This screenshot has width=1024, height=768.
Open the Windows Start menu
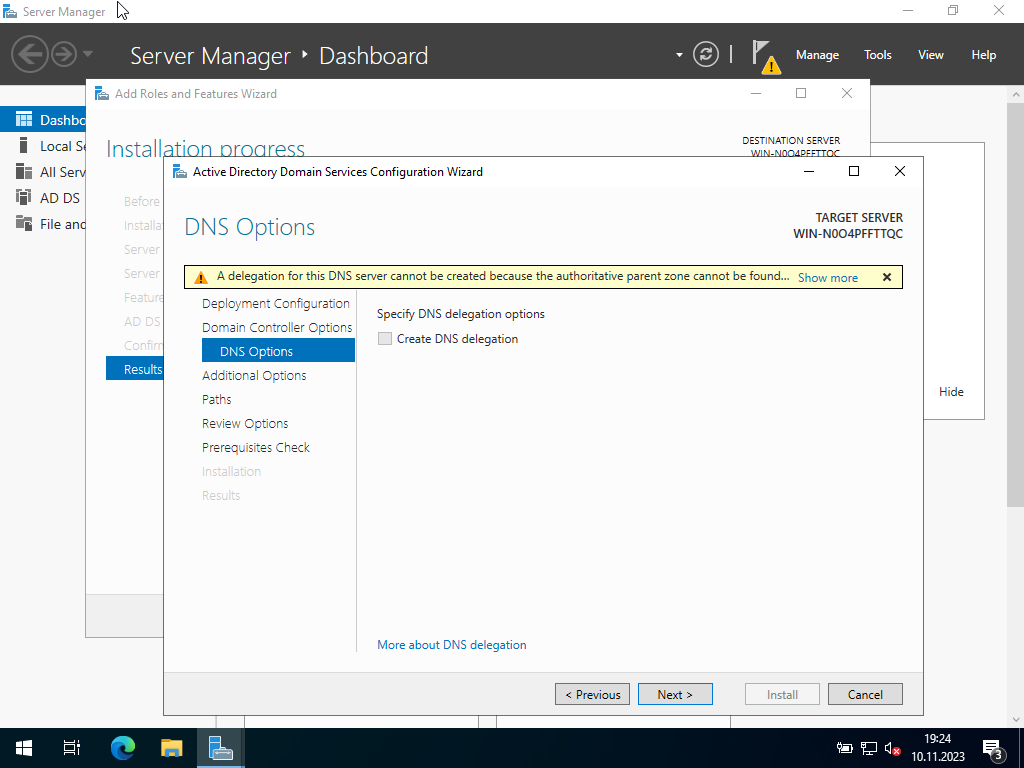click(24, 748)
